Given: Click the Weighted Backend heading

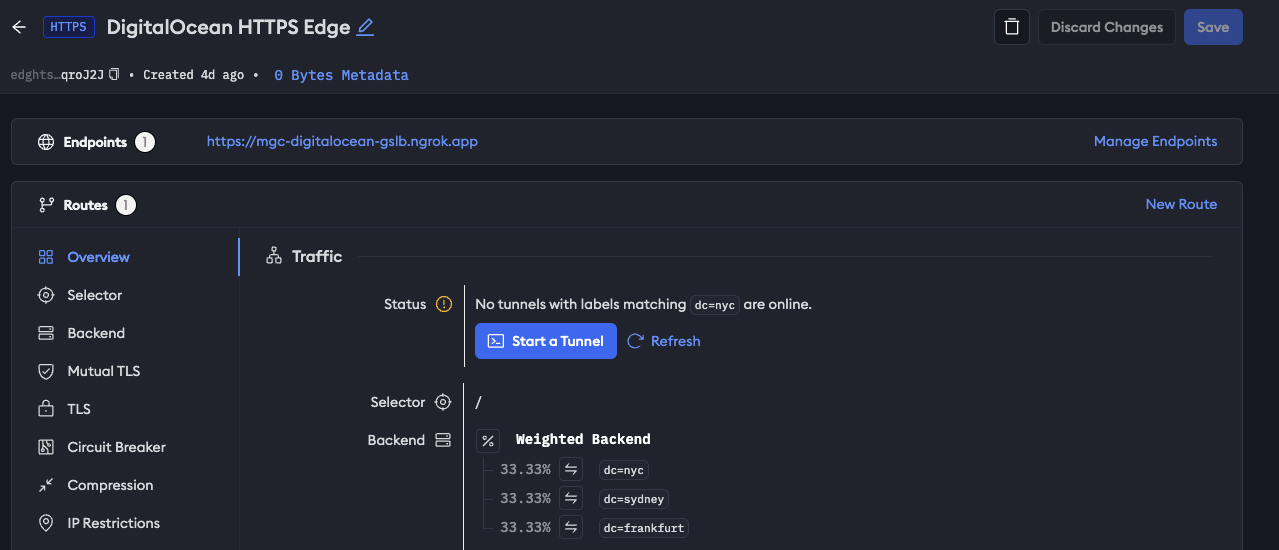Looking at the screenshot, I should point(583,439).
